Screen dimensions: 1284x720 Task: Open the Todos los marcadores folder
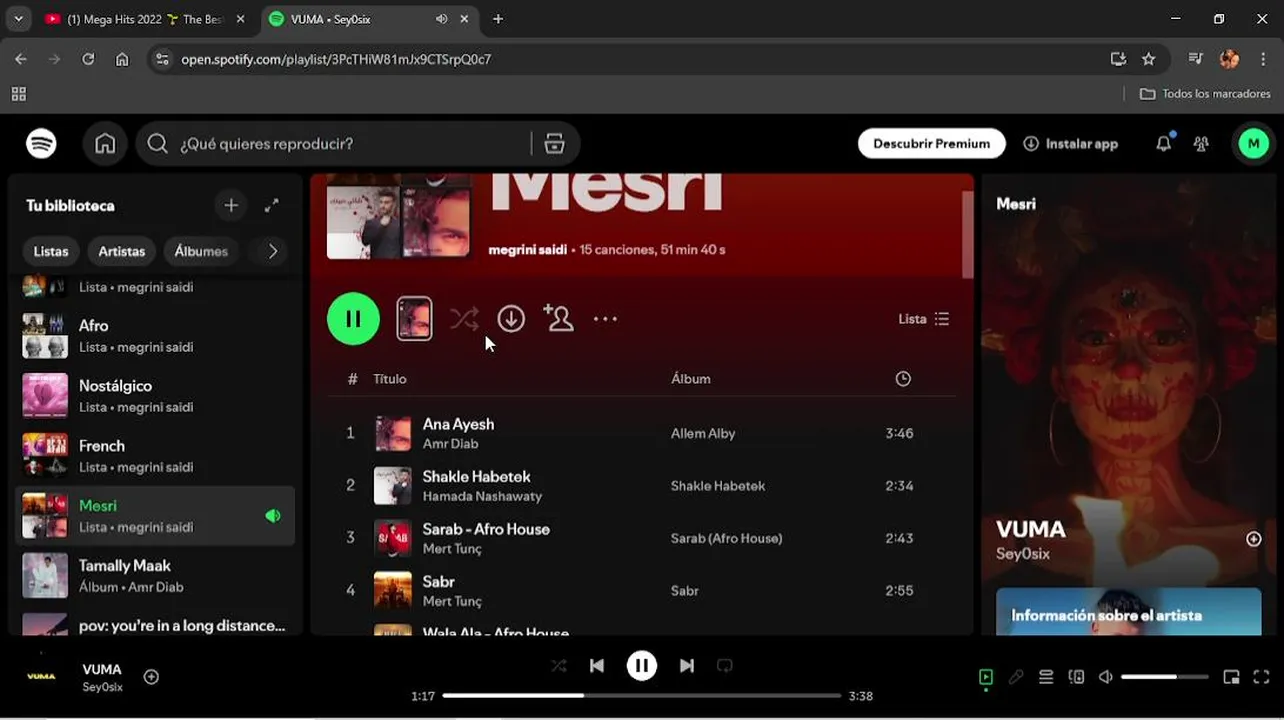1205,94
